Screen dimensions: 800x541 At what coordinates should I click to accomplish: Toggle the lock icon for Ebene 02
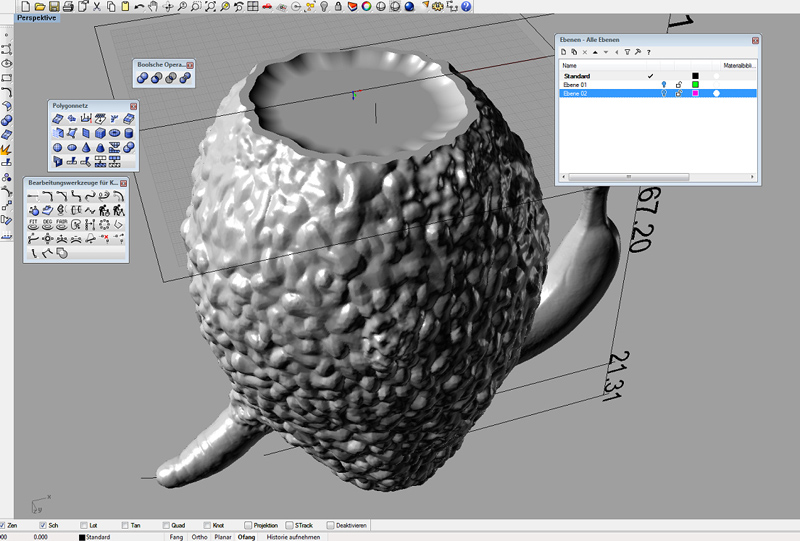point(679,93)
